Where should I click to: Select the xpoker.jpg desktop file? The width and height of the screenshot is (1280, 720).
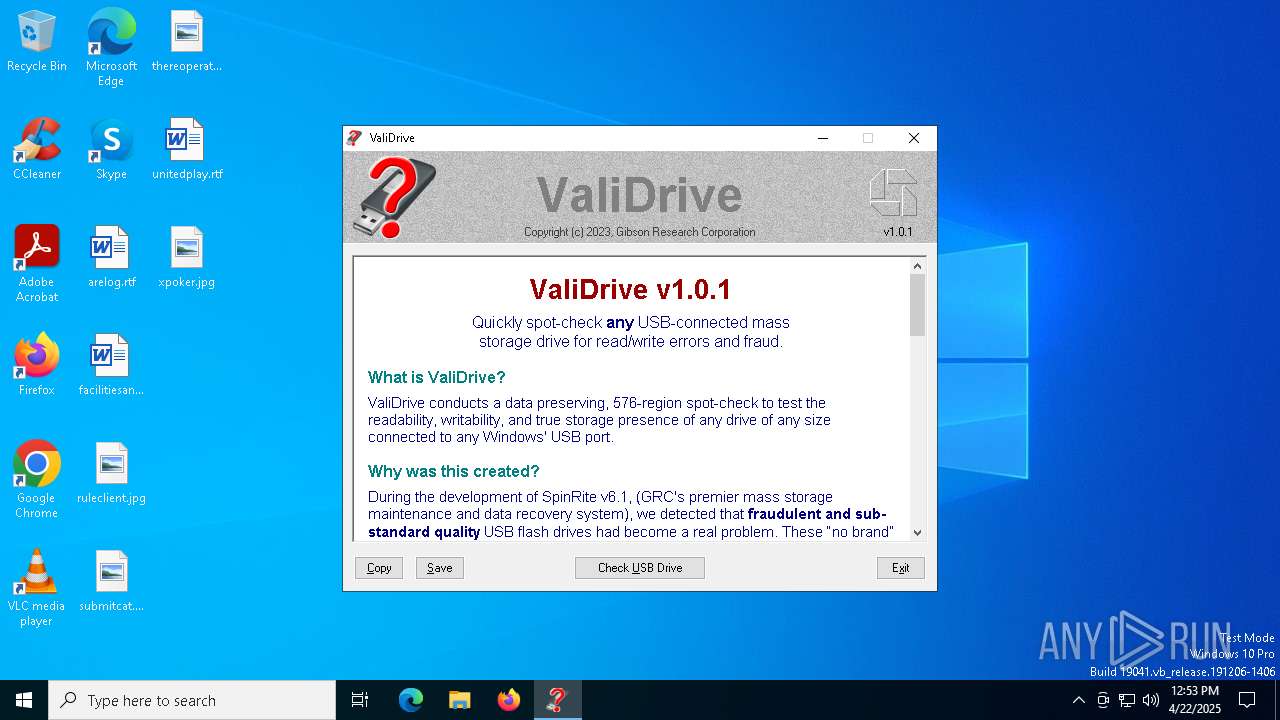(187, 258)
